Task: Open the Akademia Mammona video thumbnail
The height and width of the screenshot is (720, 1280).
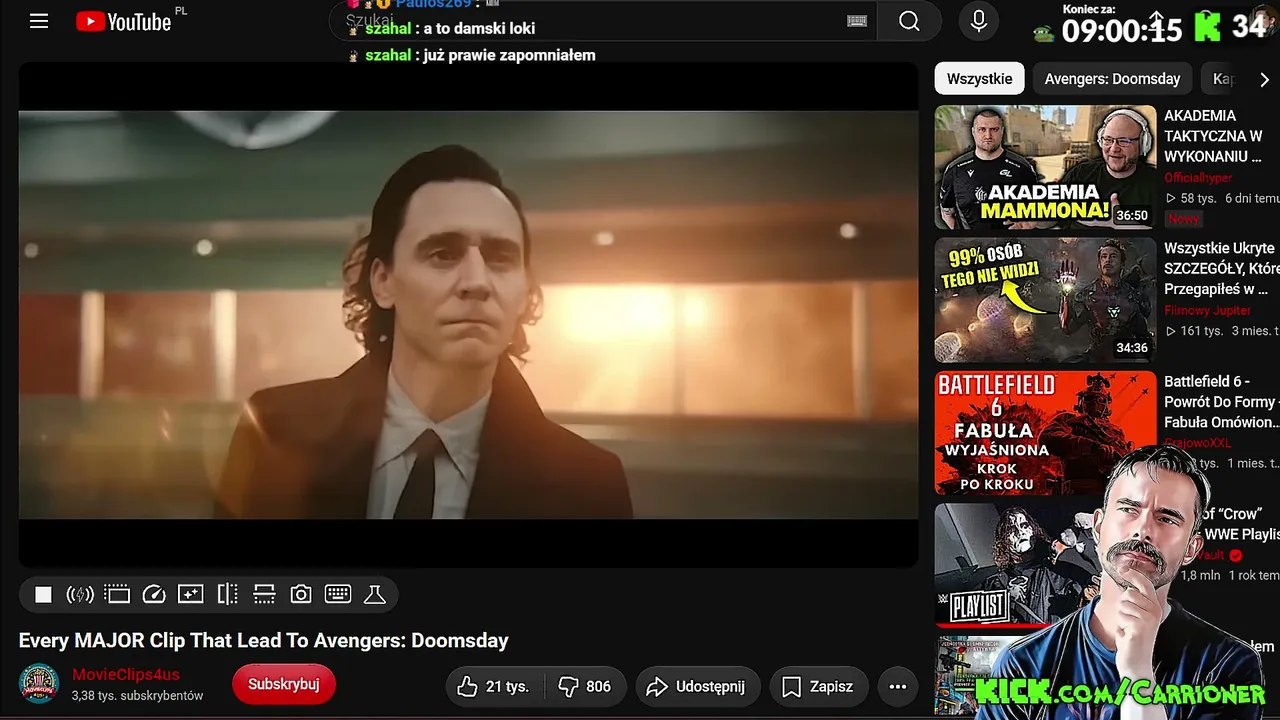Action: coord(1045,167)
